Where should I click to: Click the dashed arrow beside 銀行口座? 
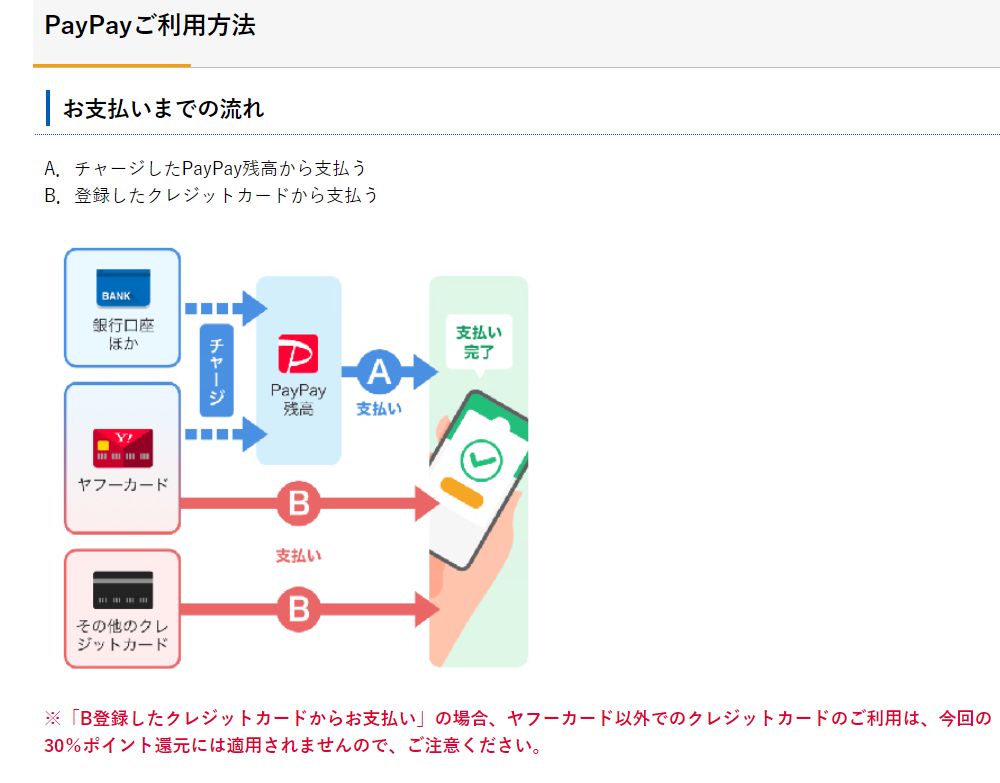tap(225, 308)
